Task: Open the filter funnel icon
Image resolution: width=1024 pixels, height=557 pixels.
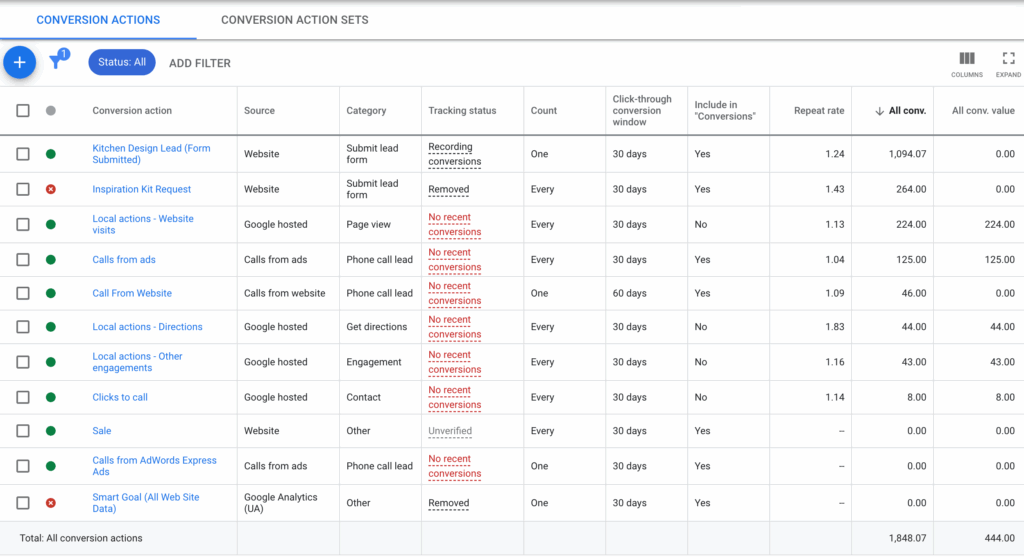Action: point(56,62)
